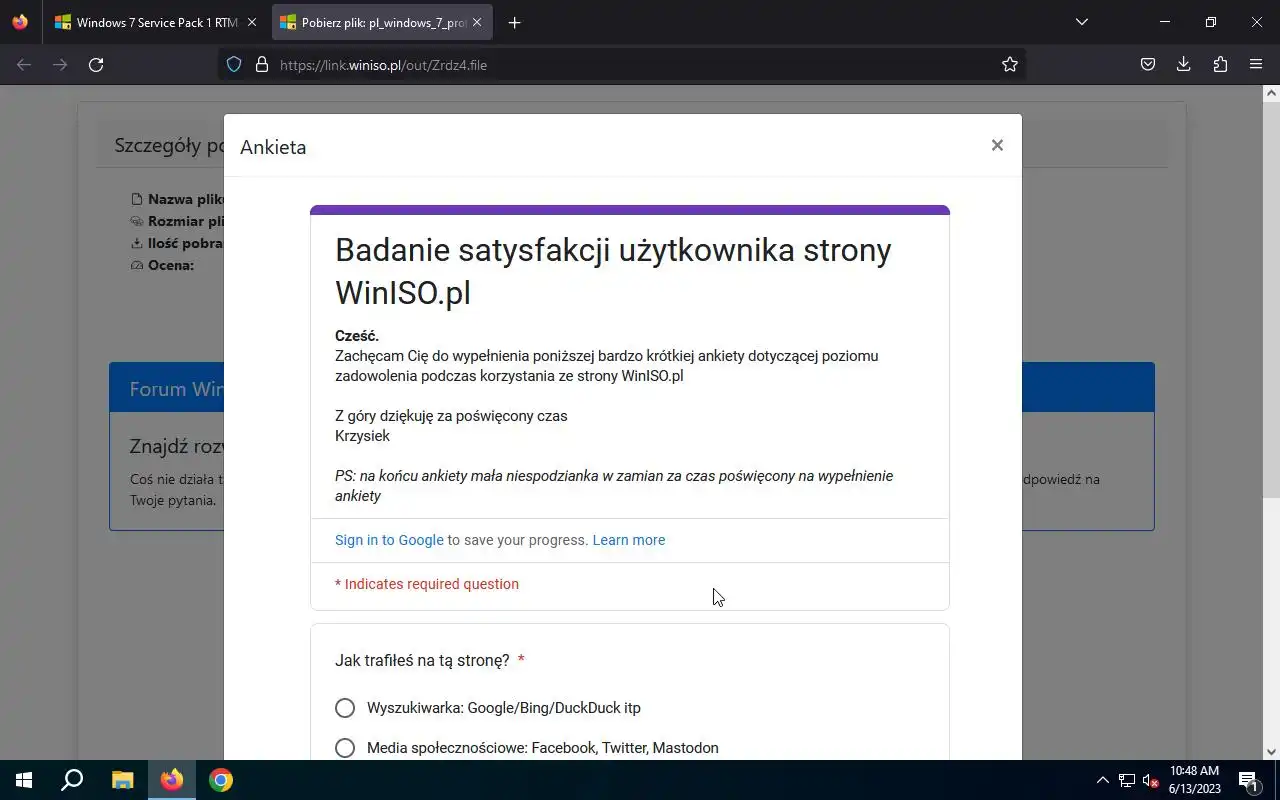
Task: Open Windows Start menu
Action: (x=24, y=780)
